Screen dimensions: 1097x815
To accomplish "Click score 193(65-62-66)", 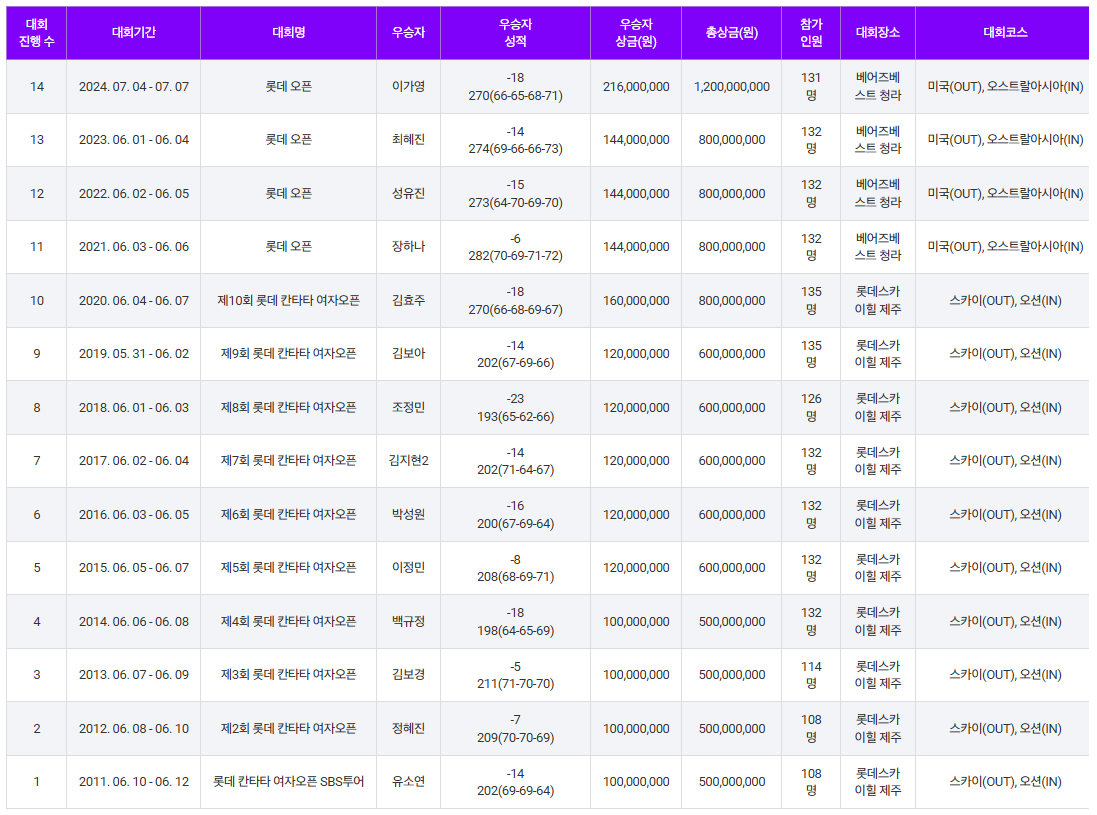I will 515,417.
